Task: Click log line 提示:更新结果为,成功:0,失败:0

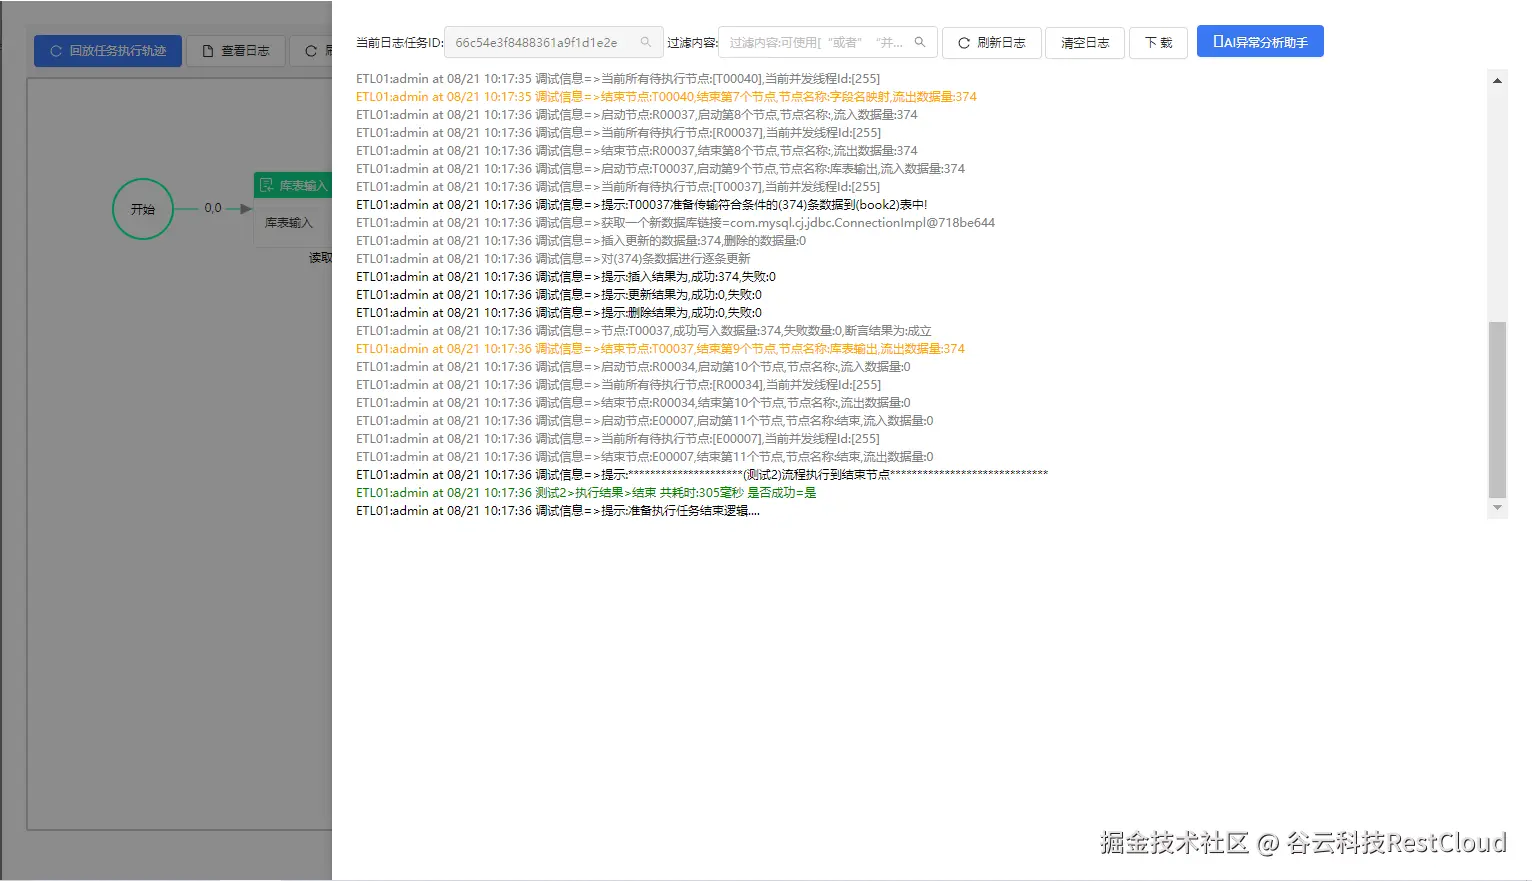Action: (x=559, y=295)
